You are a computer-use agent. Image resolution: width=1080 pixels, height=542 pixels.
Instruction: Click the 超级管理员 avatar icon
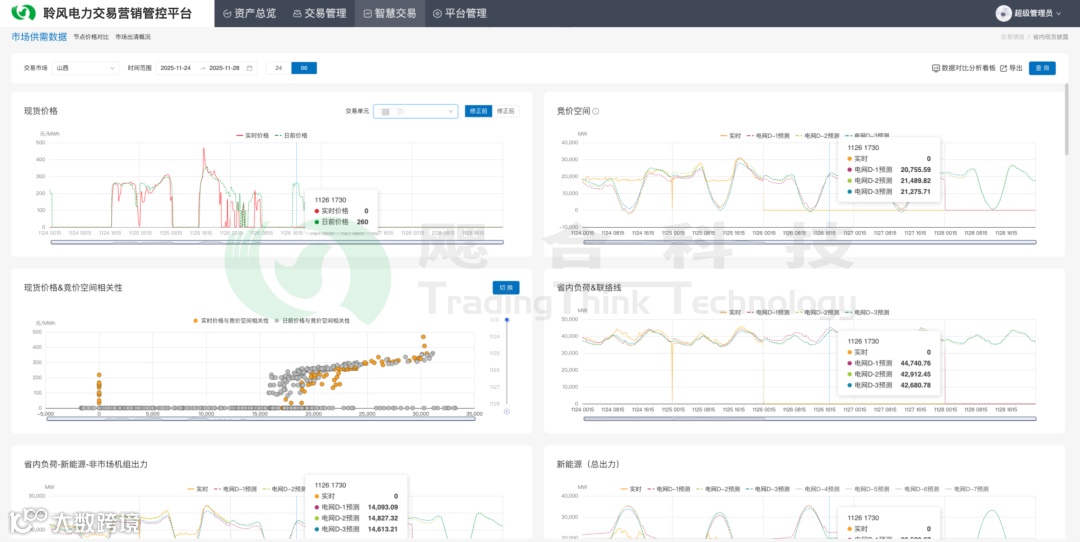click(x=1004, y=13)
